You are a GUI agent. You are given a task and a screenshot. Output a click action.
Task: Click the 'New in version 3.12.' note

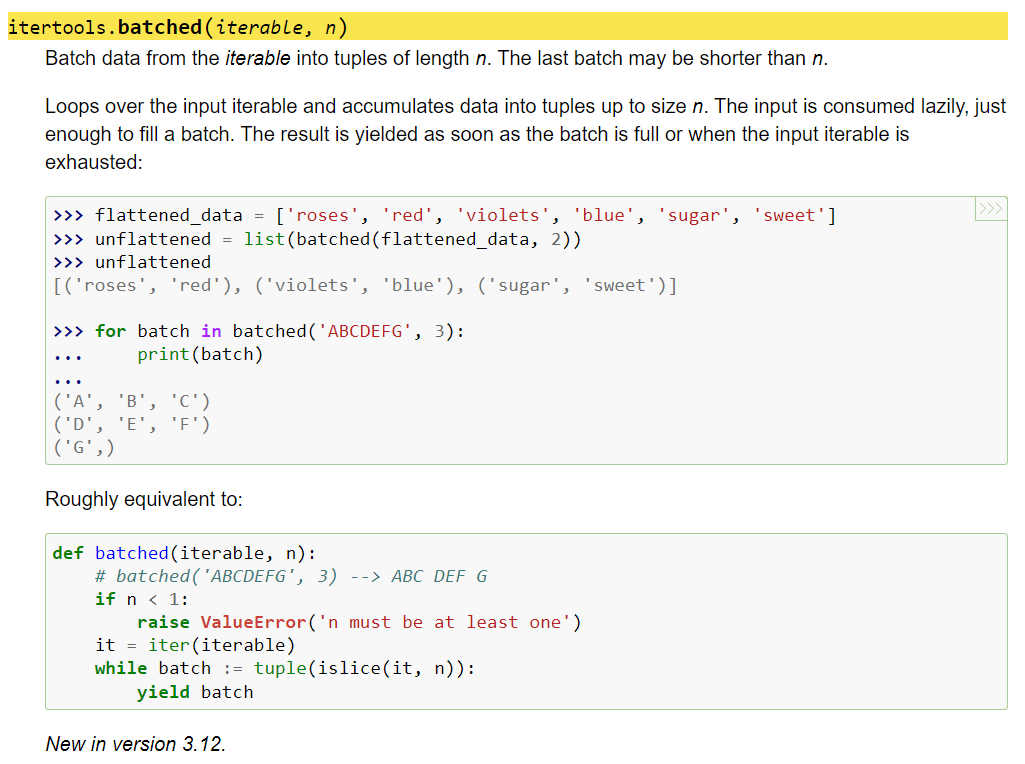[136, 744]
